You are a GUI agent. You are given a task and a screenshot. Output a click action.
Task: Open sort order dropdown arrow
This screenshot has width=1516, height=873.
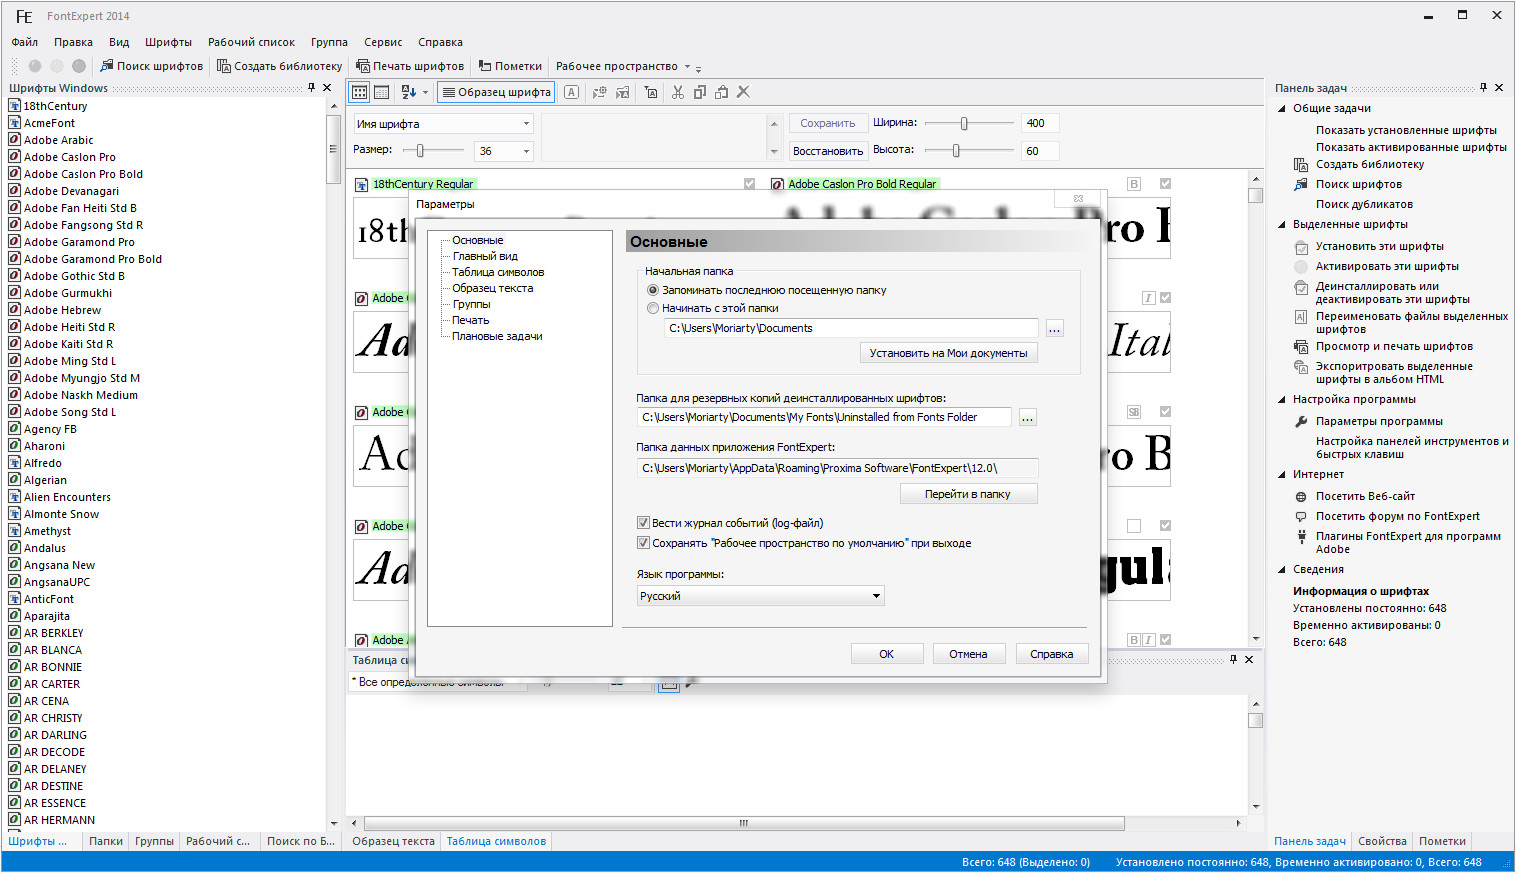coord(425,92)
